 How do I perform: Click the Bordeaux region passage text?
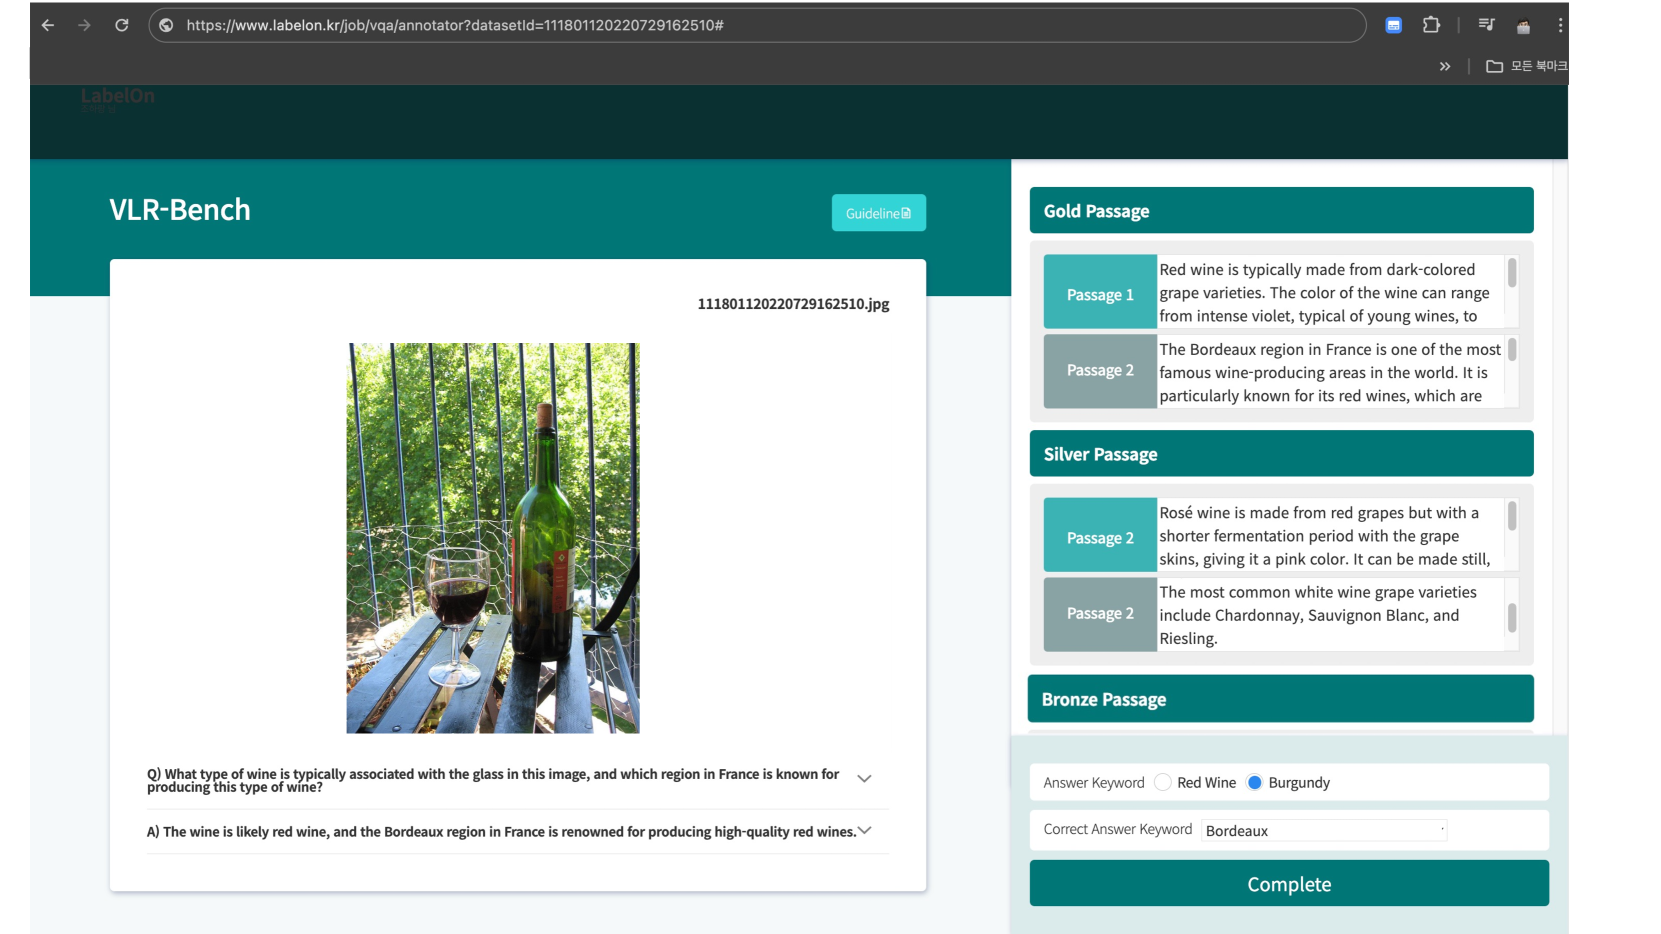pyautogui.click(x=1330, y=372)
